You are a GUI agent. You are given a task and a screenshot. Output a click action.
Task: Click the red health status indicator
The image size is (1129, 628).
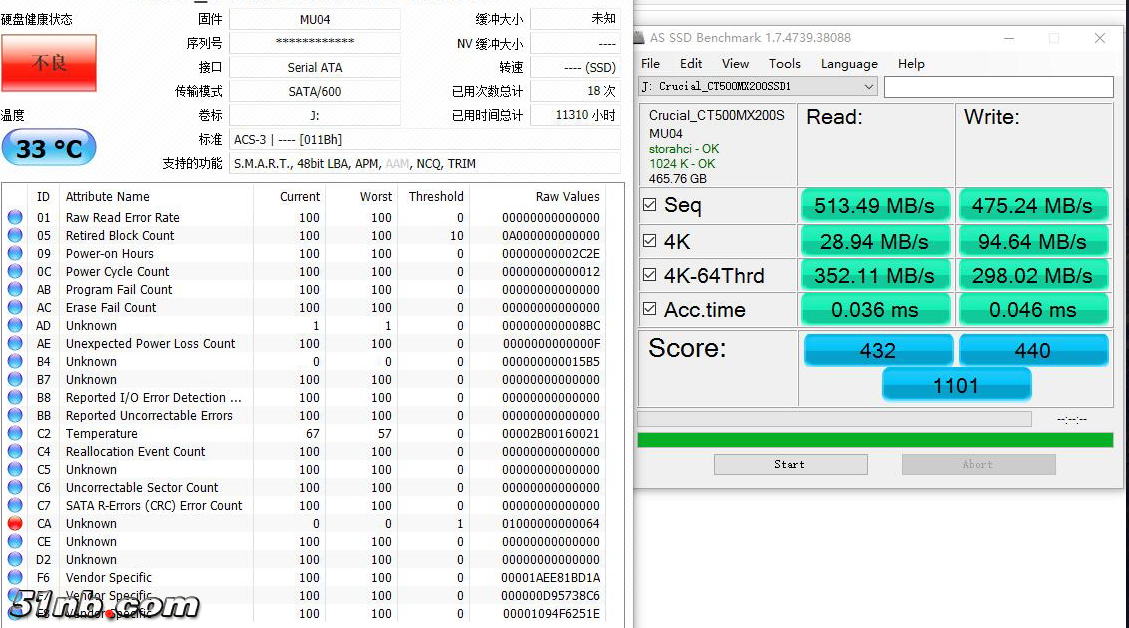pos(49,63)
